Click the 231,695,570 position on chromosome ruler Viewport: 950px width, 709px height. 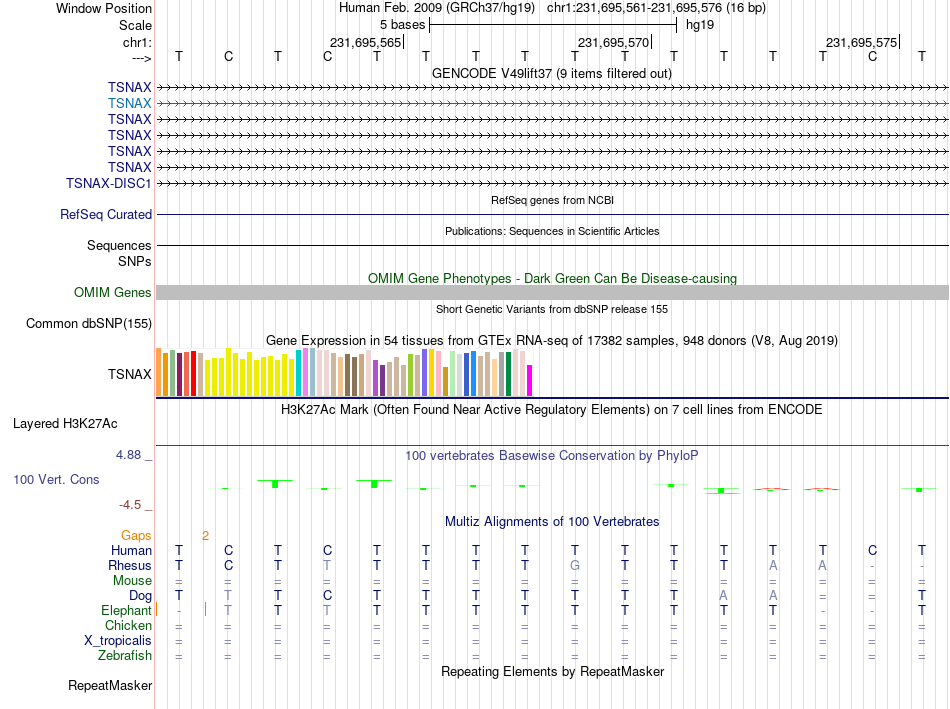tap(613, 42)
